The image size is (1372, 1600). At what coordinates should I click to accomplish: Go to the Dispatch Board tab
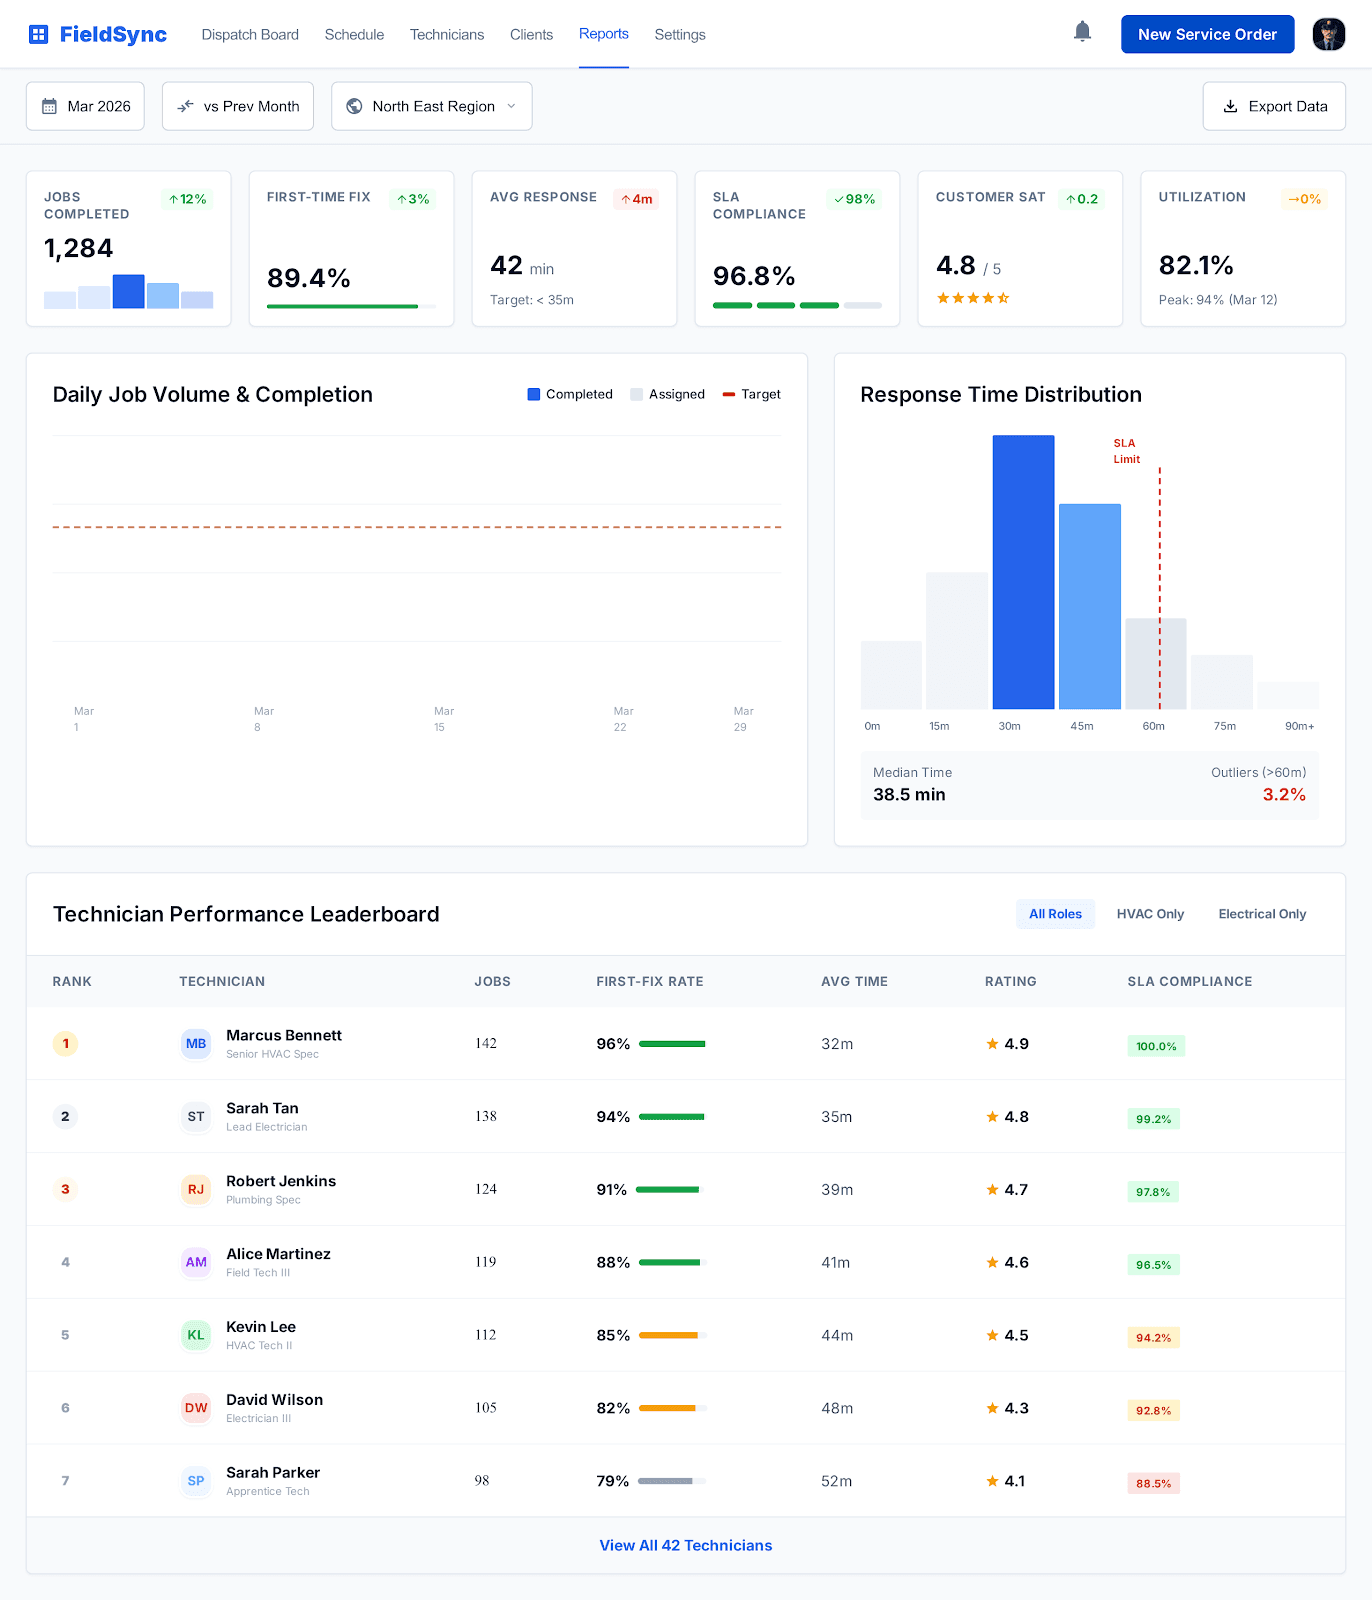[250, 35]
